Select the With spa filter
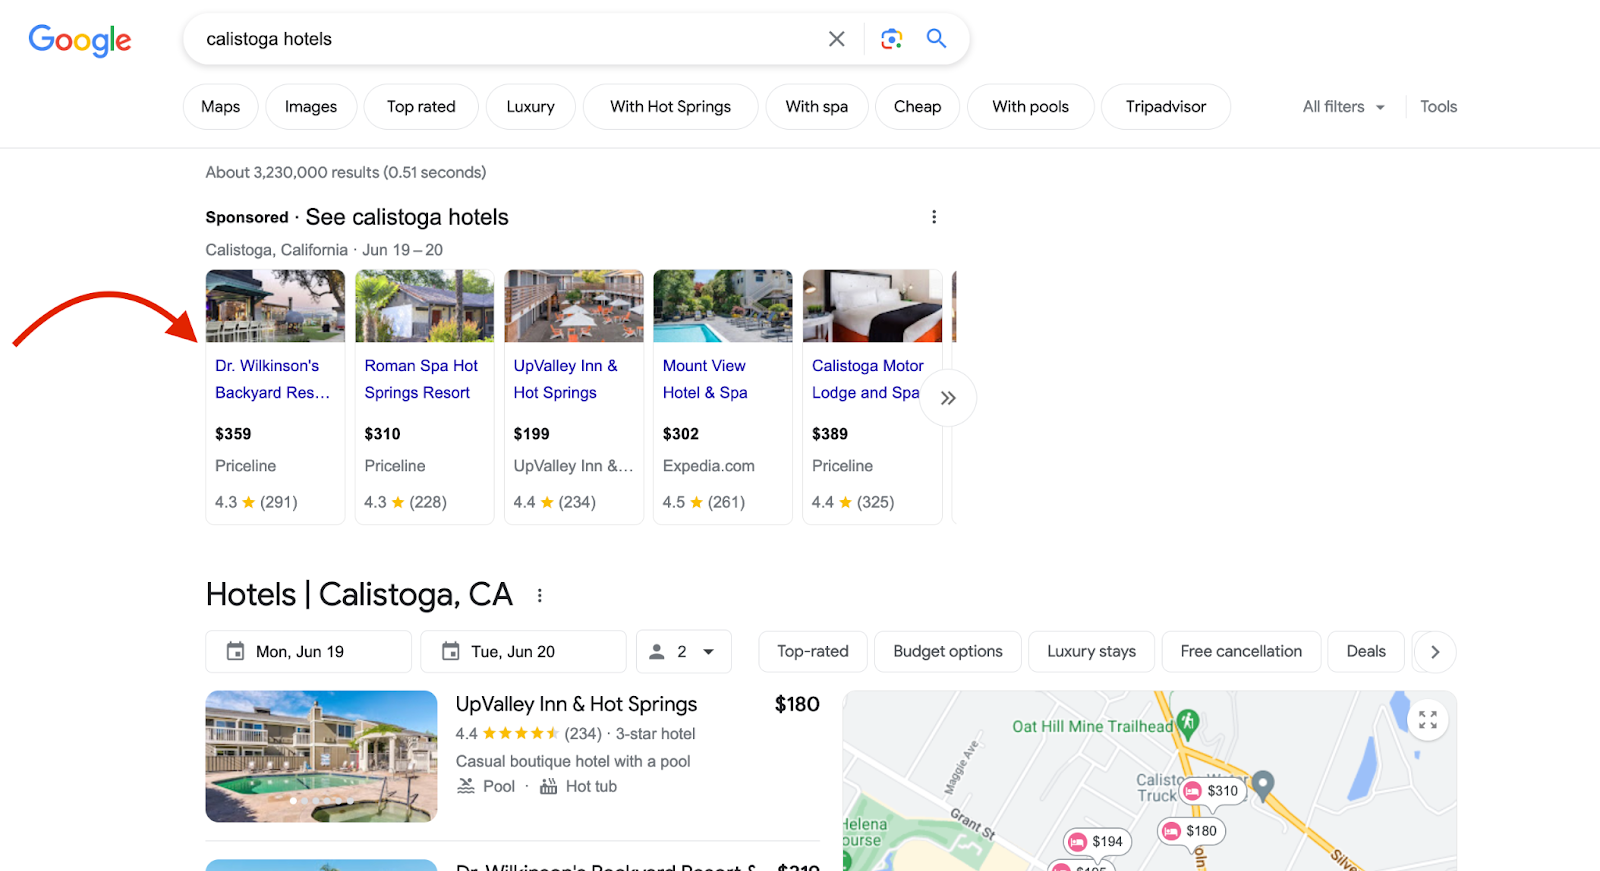The width and height of the screenshot is (1600, 871). (x=816, y=107)
